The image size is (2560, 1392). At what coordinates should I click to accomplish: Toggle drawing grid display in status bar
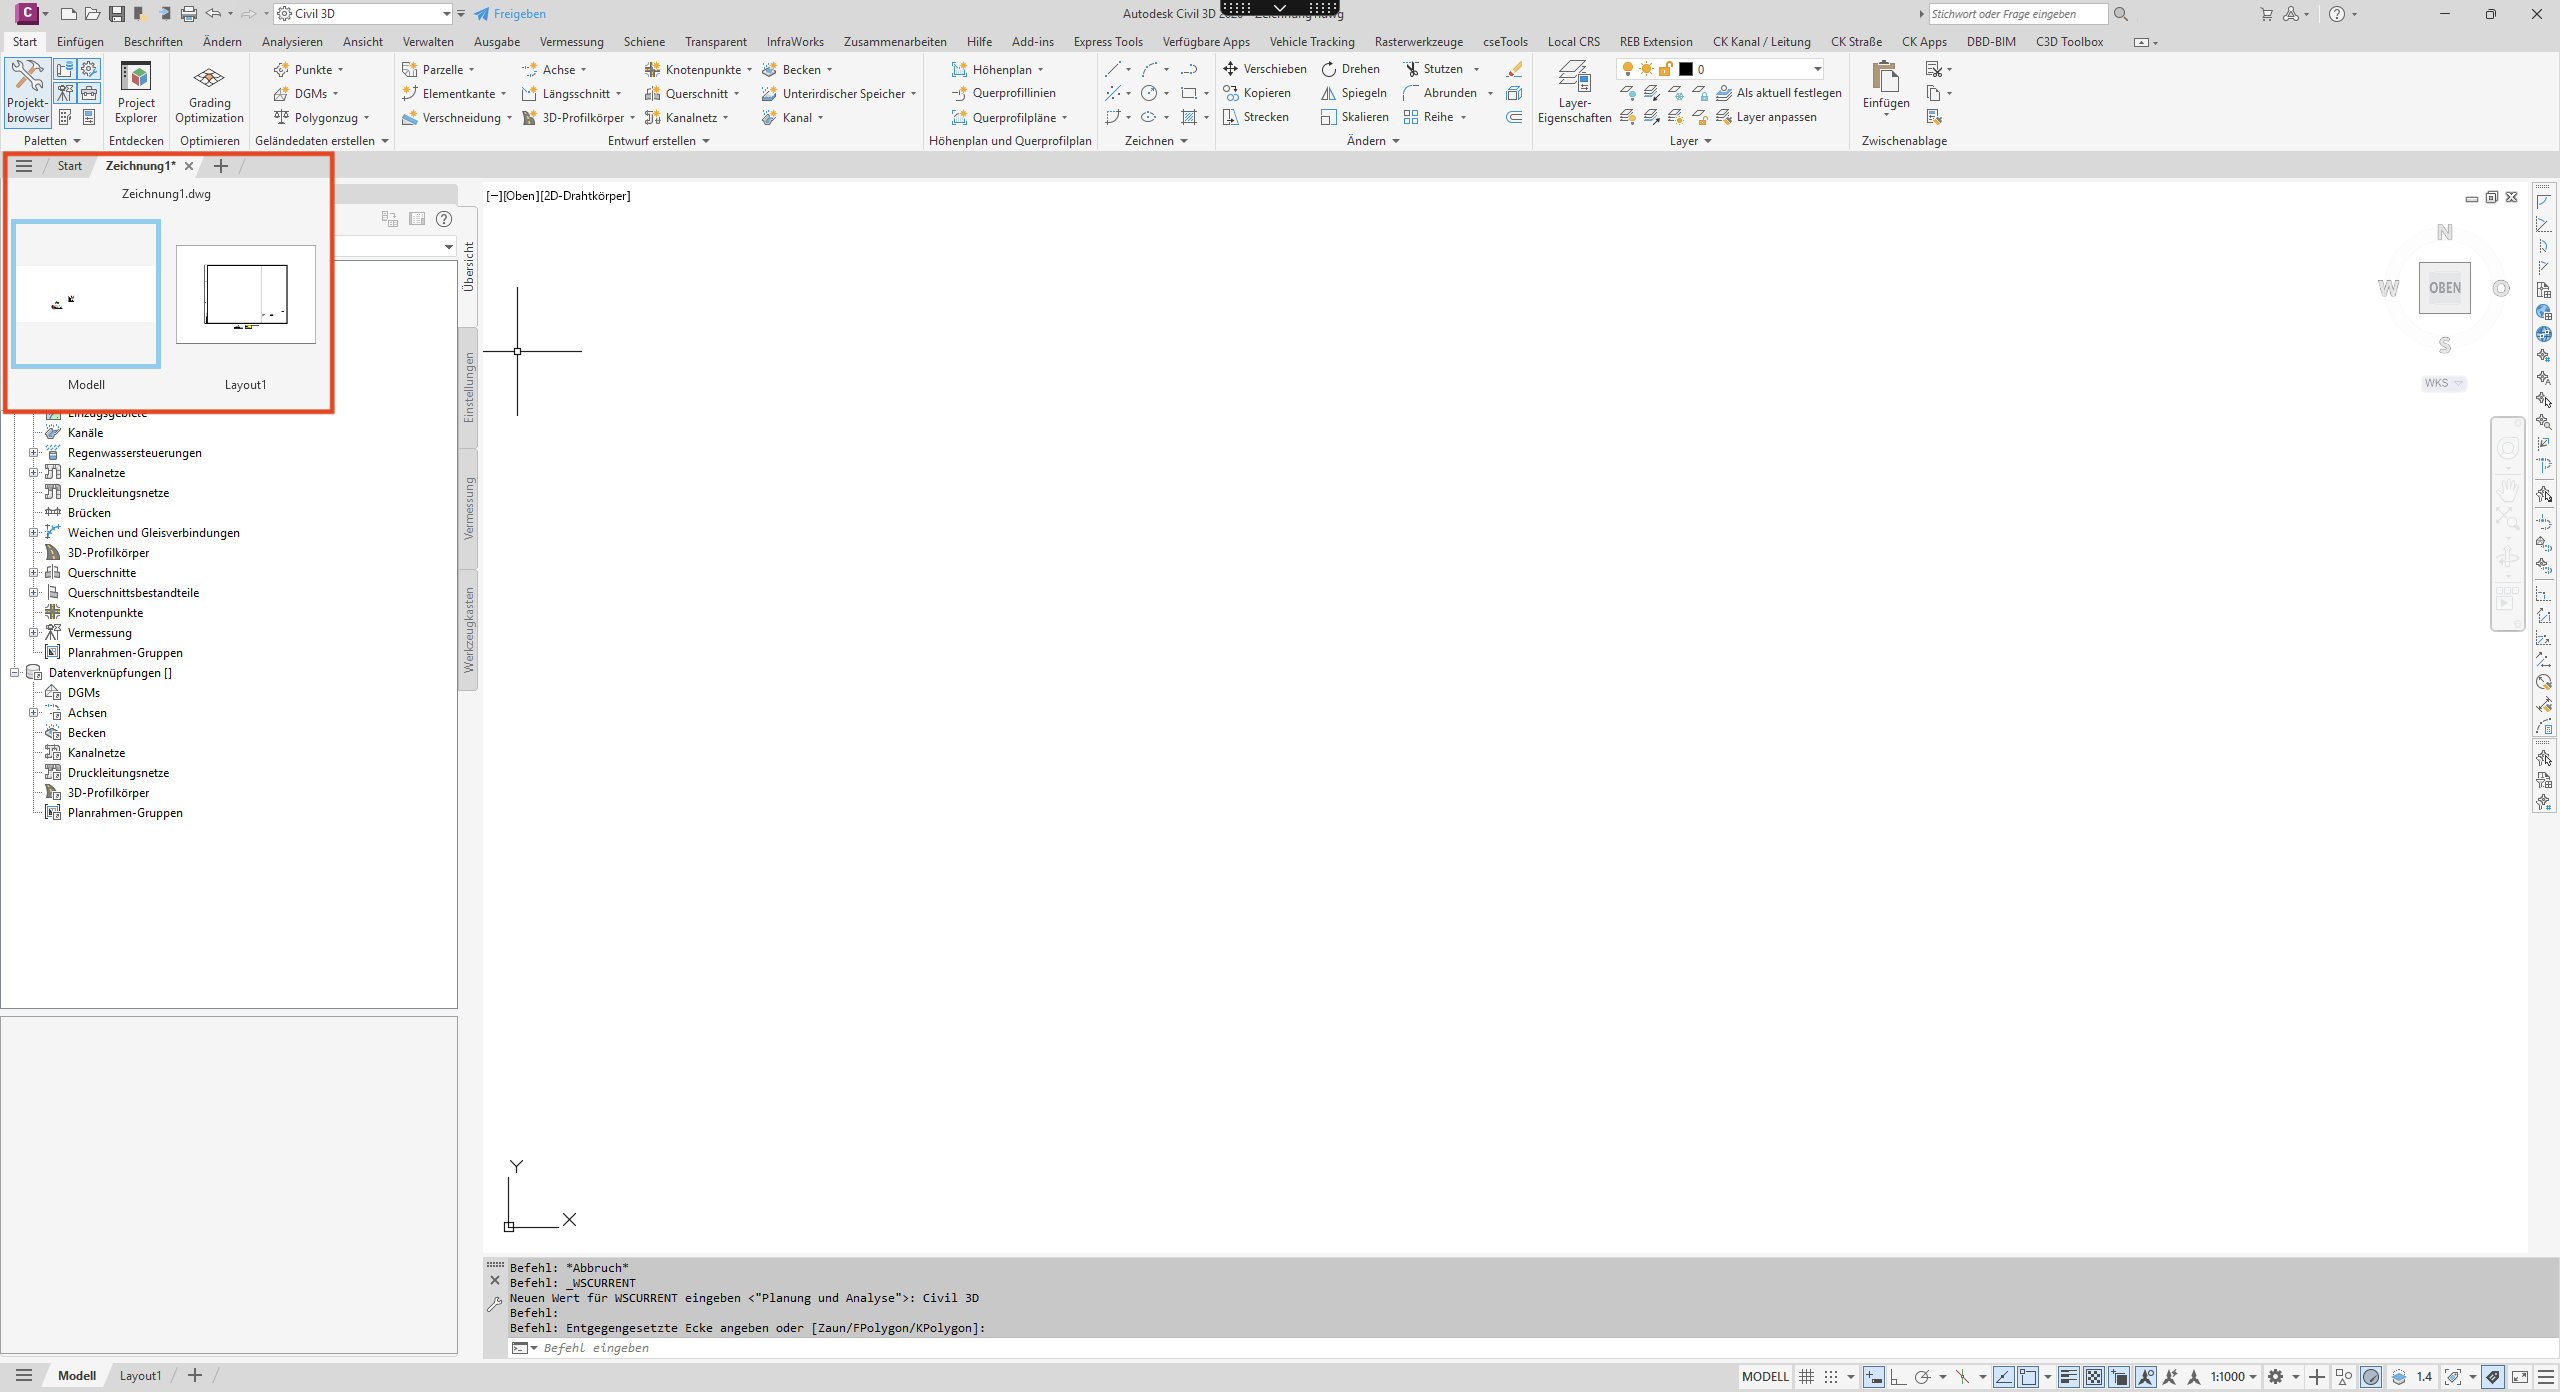[x=1806, y=1377]
